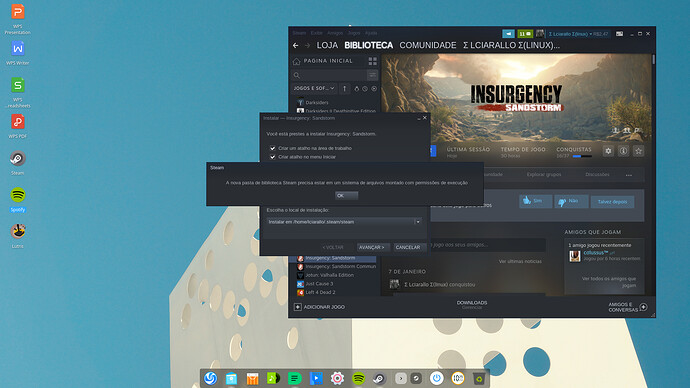
Task: Expand the 'JOGOS E SOF...' filter dropdown
Action: click(x=314, y=88)
